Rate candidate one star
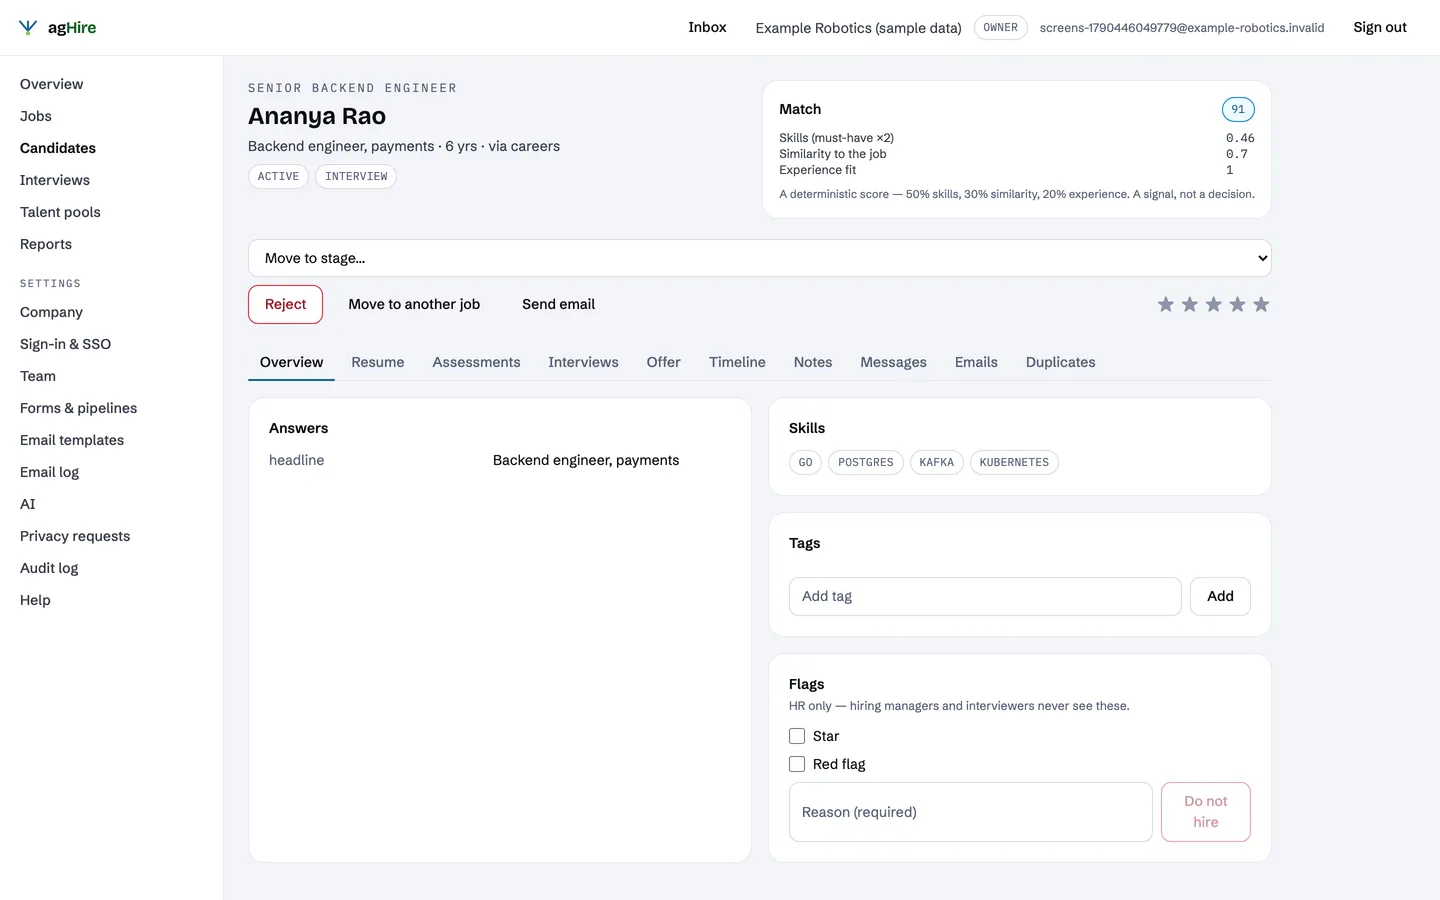The width and height of the screenshot is (1440, 900). pos(1166,304)
